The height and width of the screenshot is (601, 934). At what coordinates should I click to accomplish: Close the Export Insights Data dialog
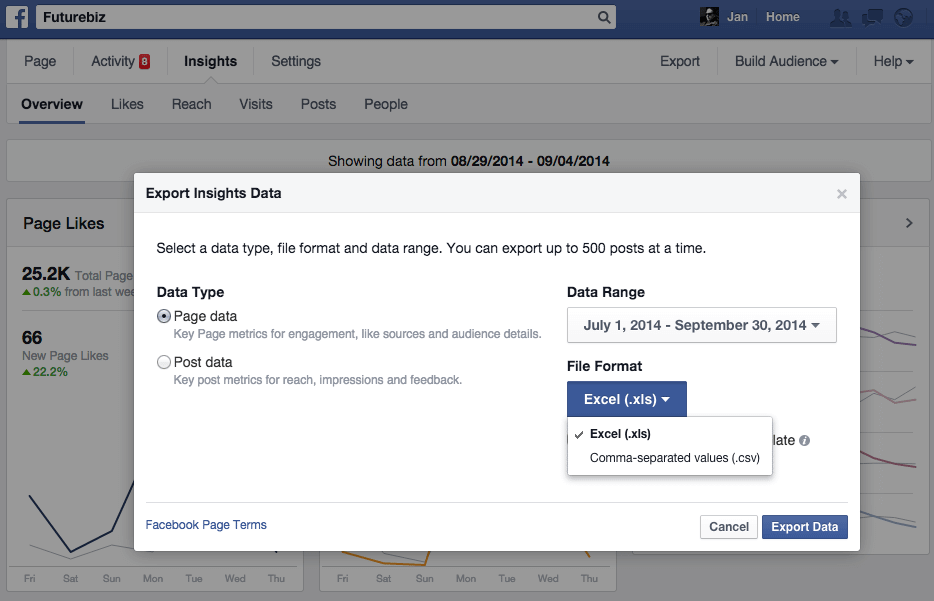(x=842, y=194)
